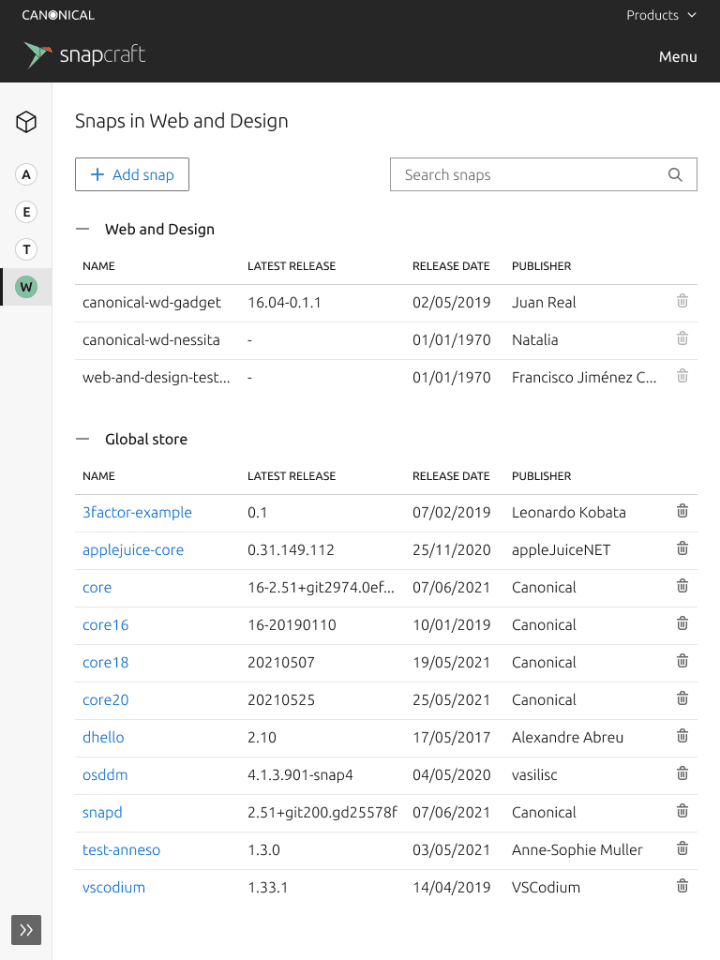Remove test-anneso with trash icon

pos(682,849)
